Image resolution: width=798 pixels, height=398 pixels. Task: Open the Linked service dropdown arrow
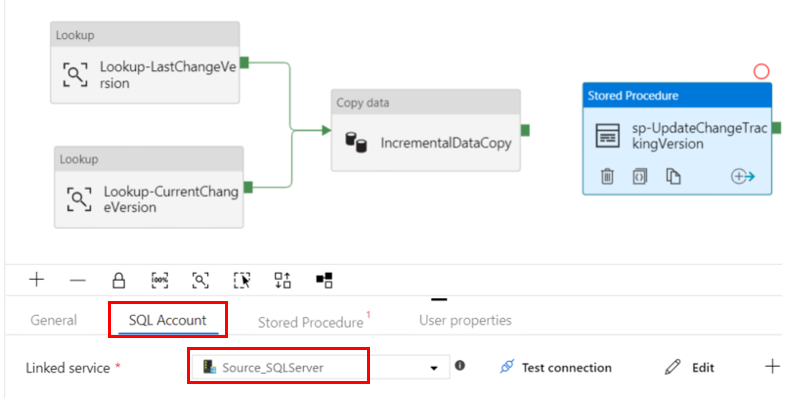pos(434,368)
